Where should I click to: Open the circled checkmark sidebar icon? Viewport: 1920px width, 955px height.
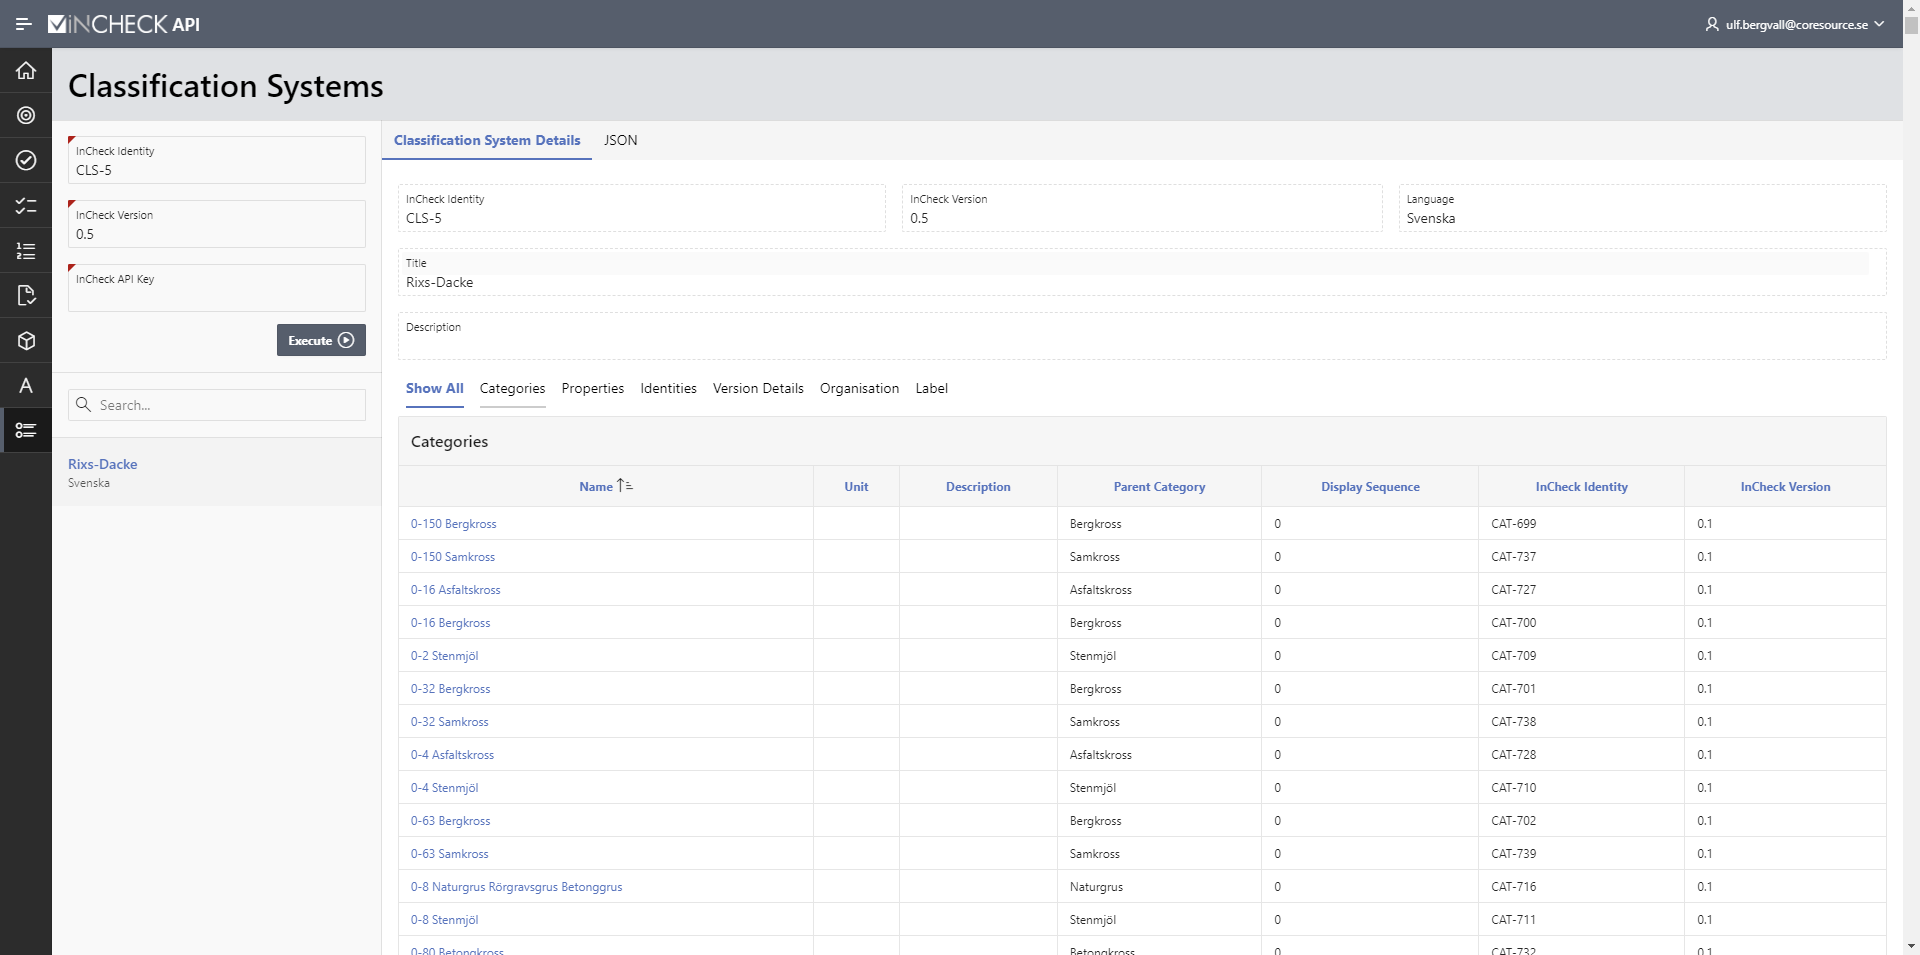point(26,160)
